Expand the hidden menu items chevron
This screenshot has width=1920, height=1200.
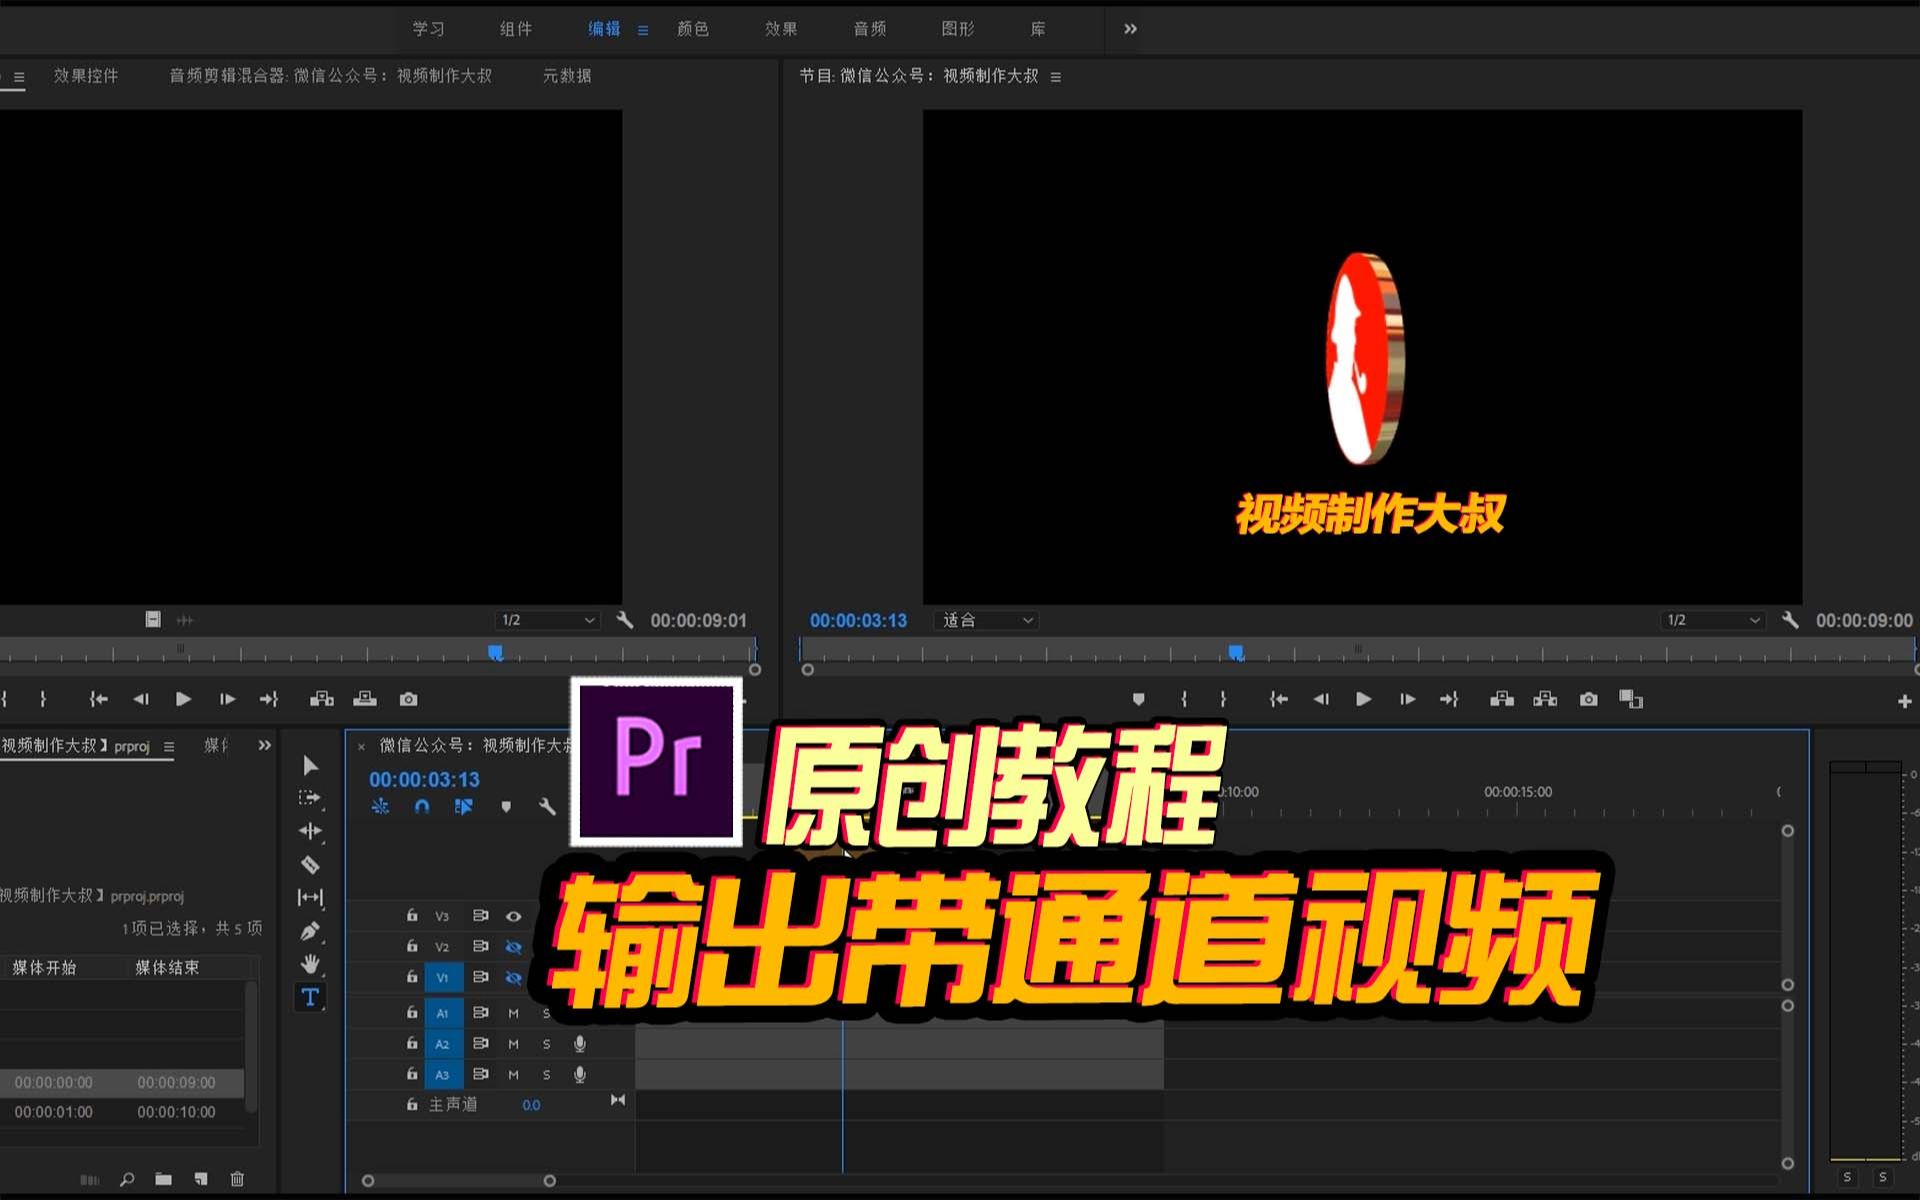1128,29
